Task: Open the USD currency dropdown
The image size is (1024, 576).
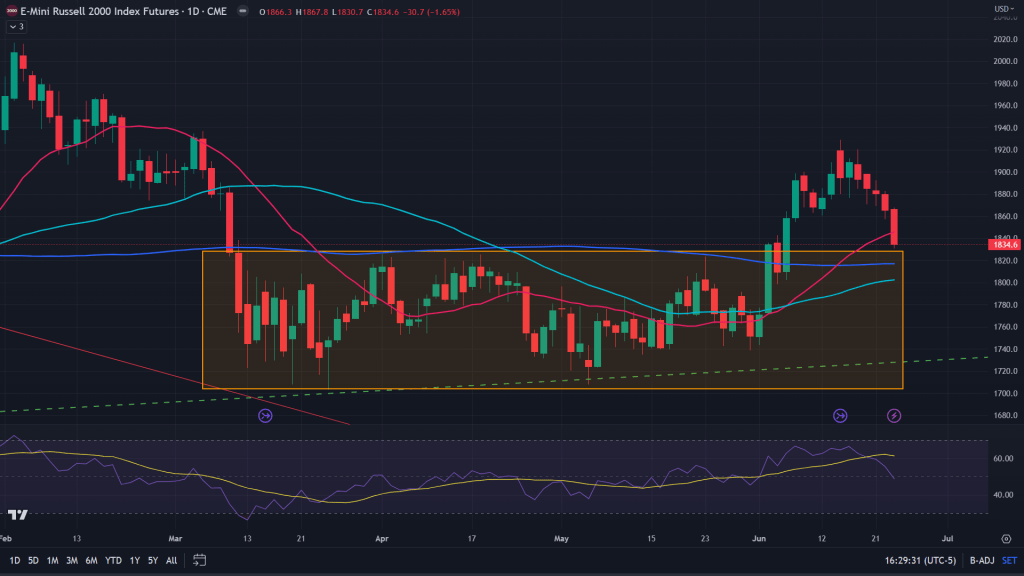Action: [1001, 9]
